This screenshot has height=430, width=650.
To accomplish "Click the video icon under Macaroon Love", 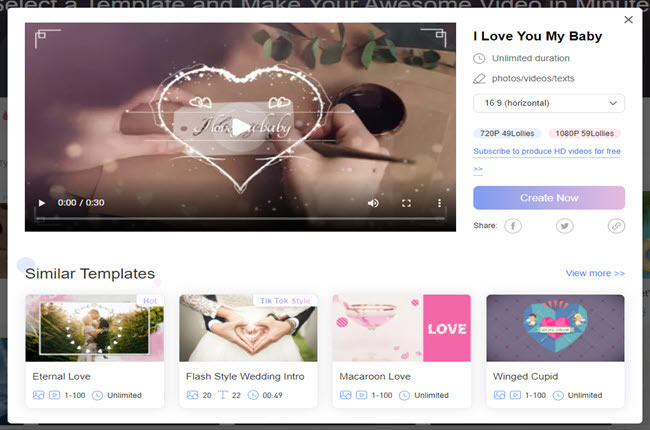I will 361,395.
